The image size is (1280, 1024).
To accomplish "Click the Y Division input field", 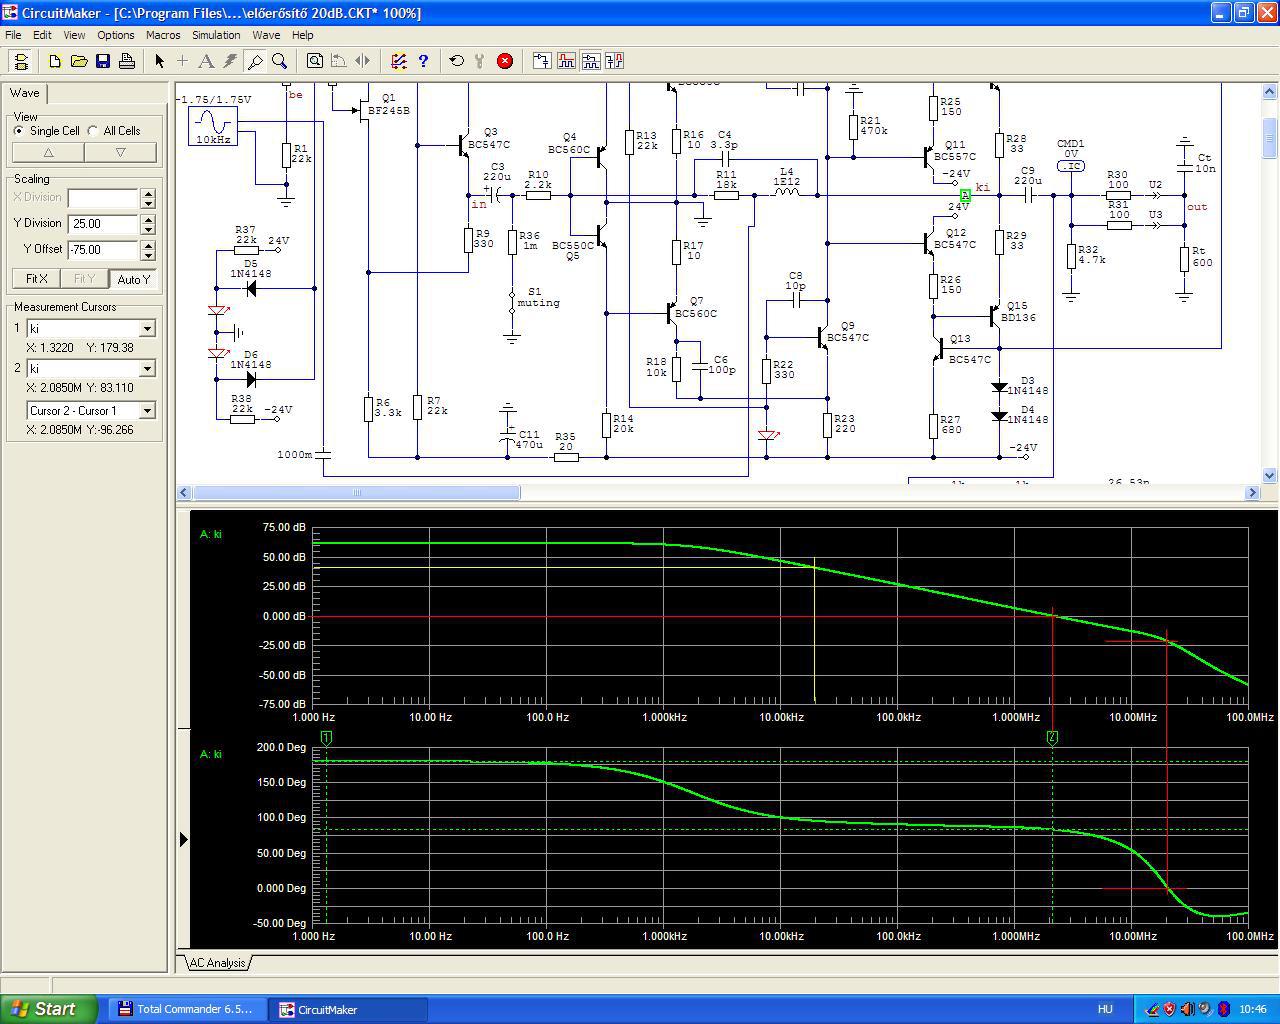I will click(103, 224).
